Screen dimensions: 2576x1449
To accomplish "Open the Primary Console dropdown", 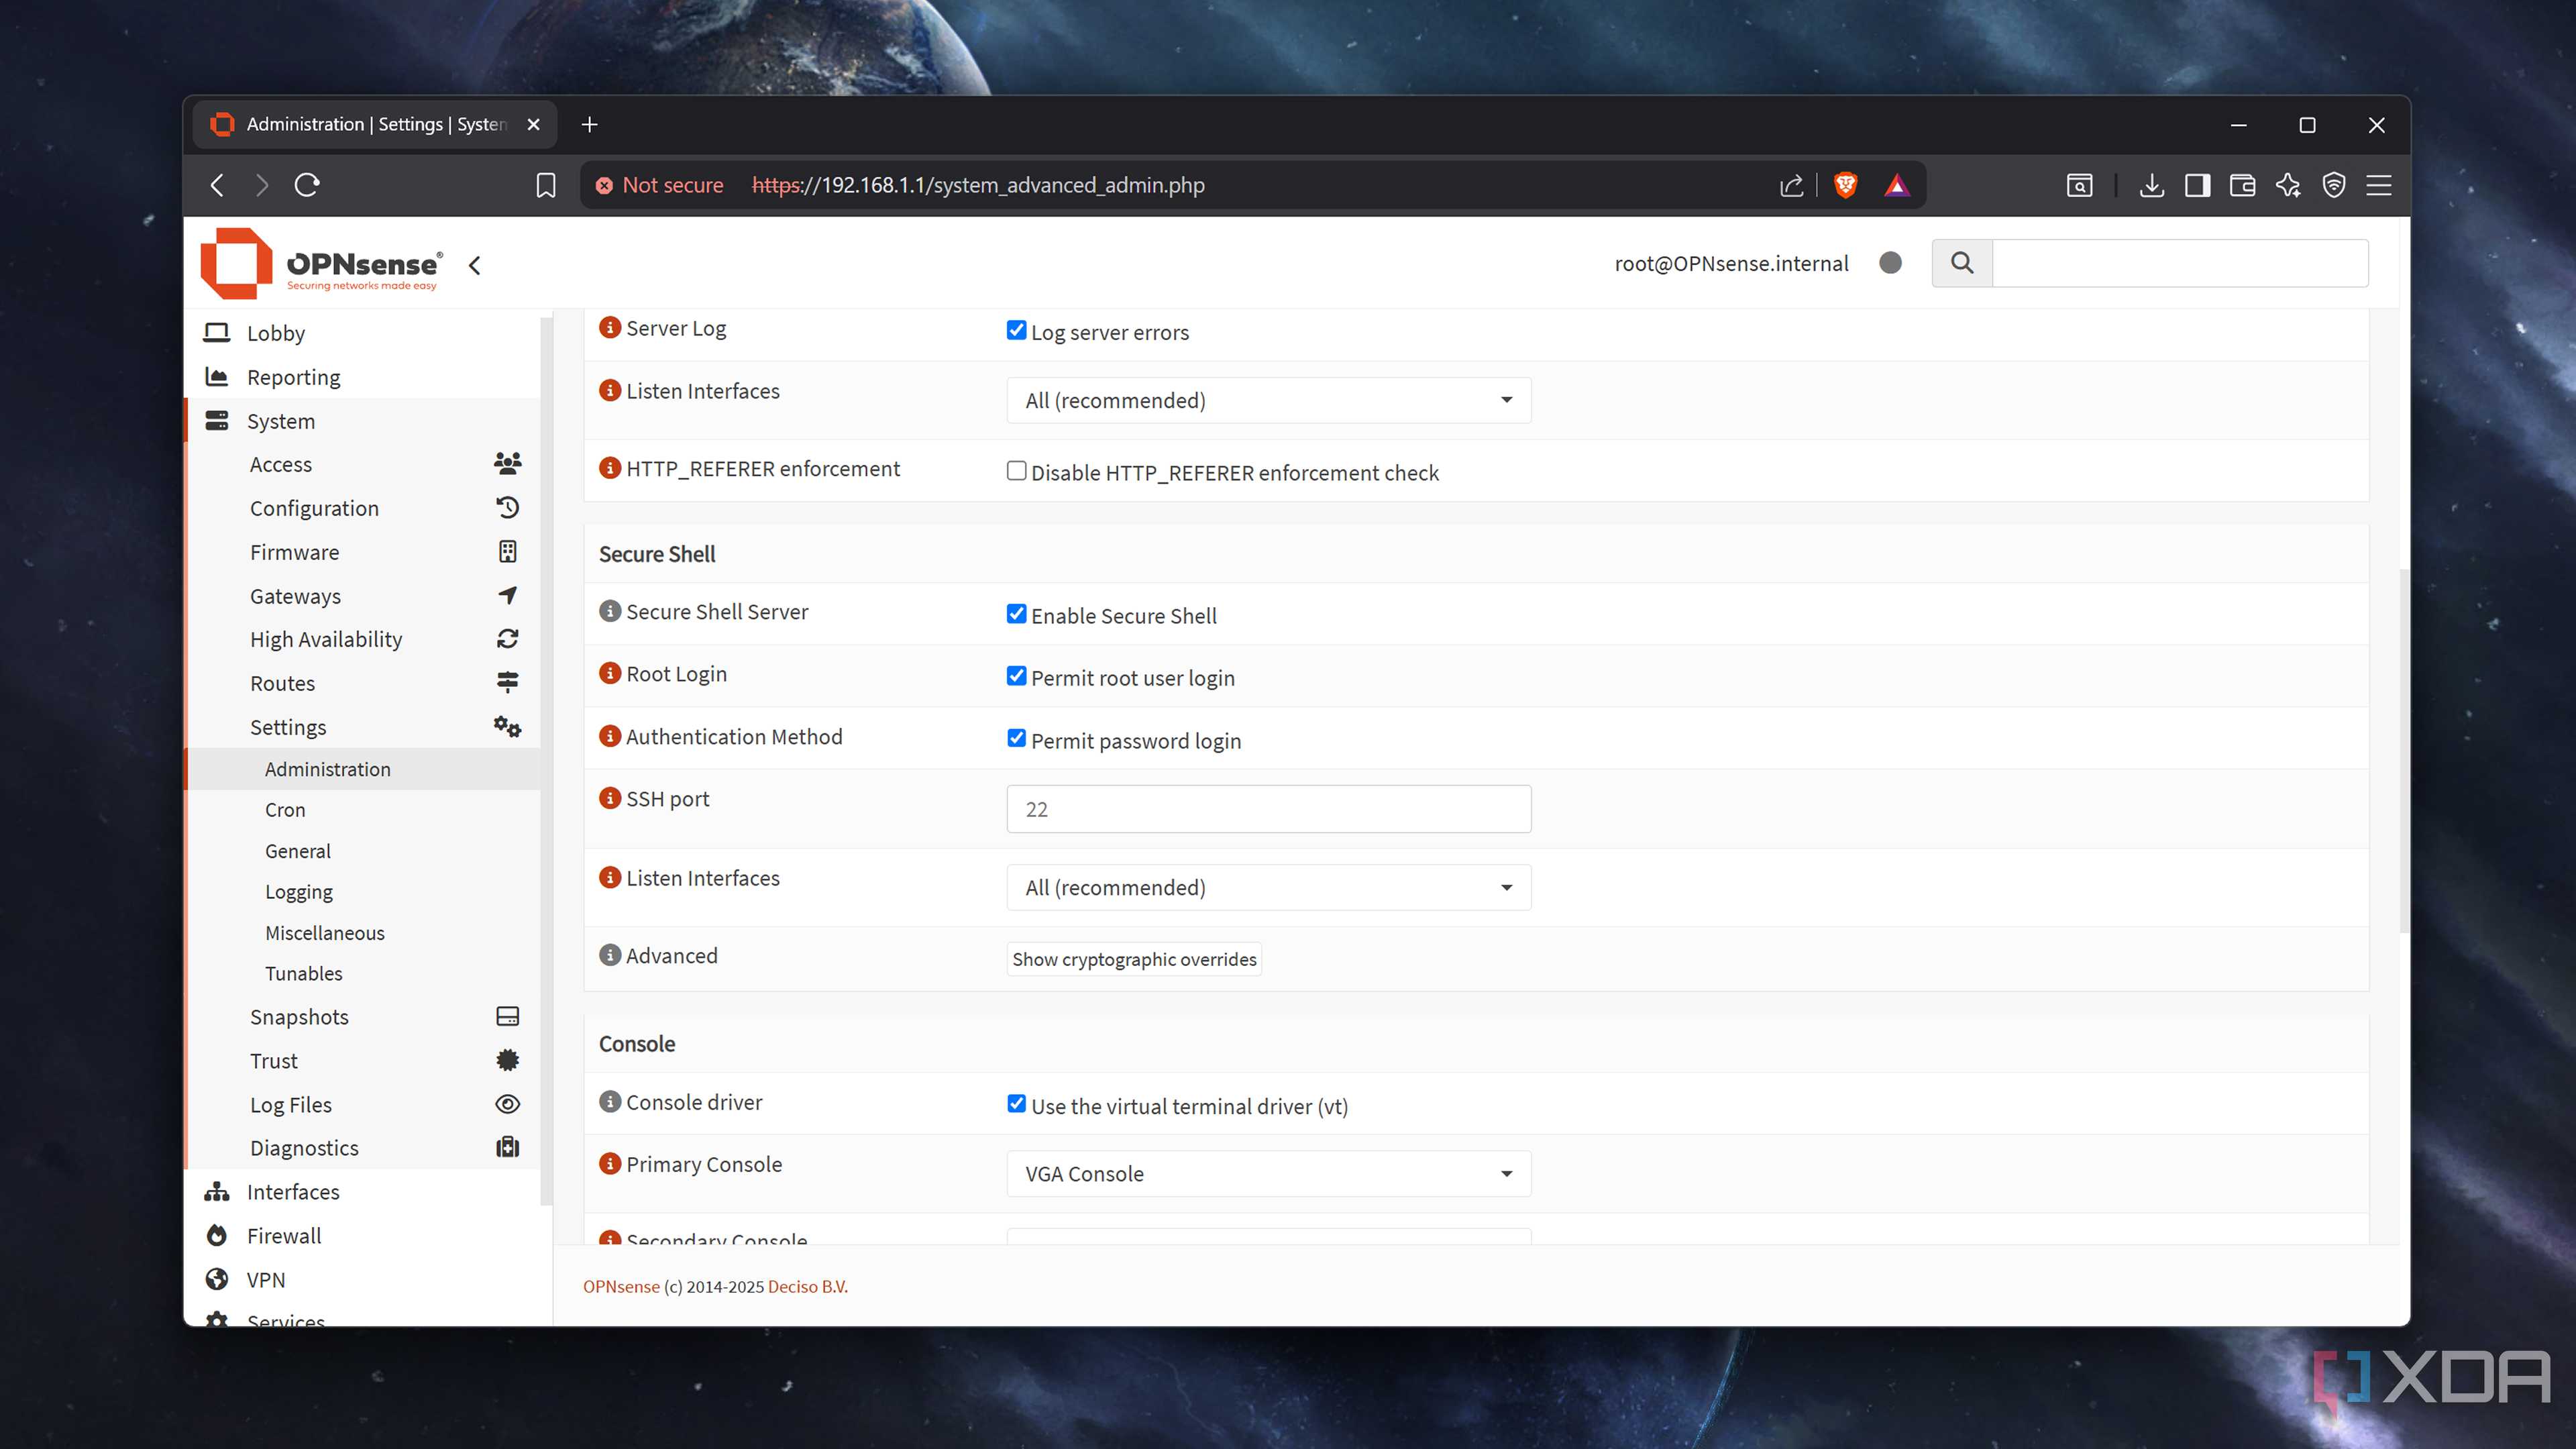I will 1268,1173.
